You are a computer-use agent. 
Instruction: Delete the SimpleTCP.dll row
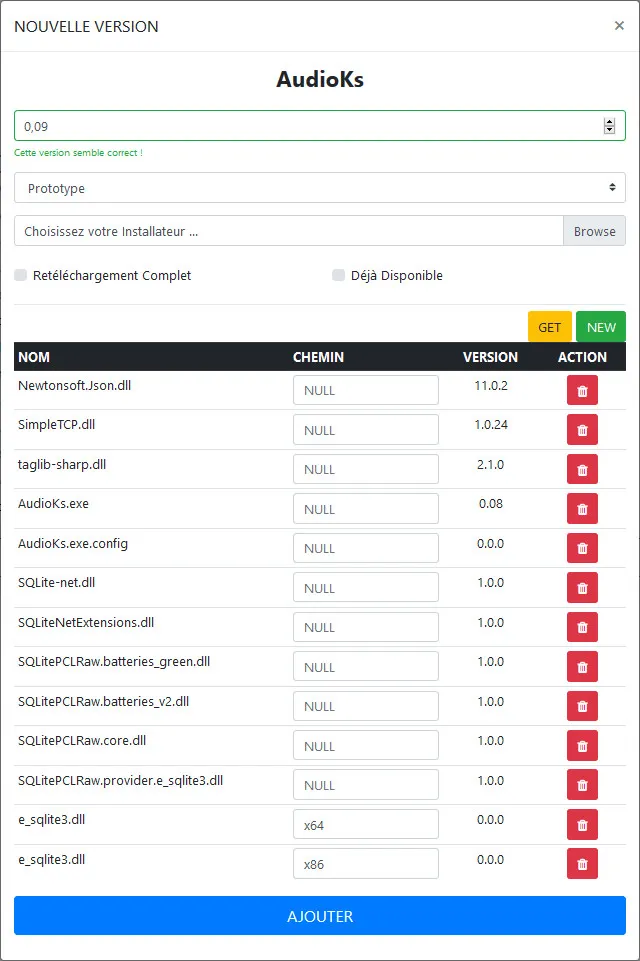point(582,429)
